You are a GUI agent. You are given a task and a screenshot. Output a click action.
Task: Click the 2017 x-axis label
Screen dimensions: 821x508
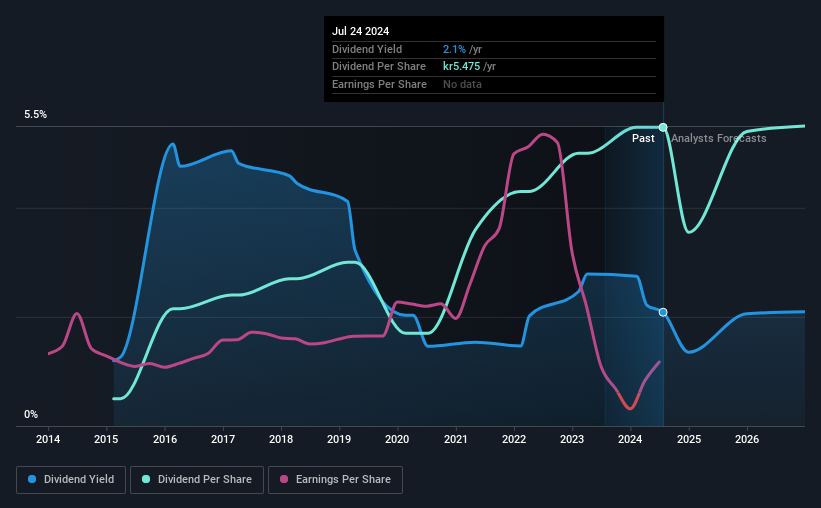(x=223, y=439)
